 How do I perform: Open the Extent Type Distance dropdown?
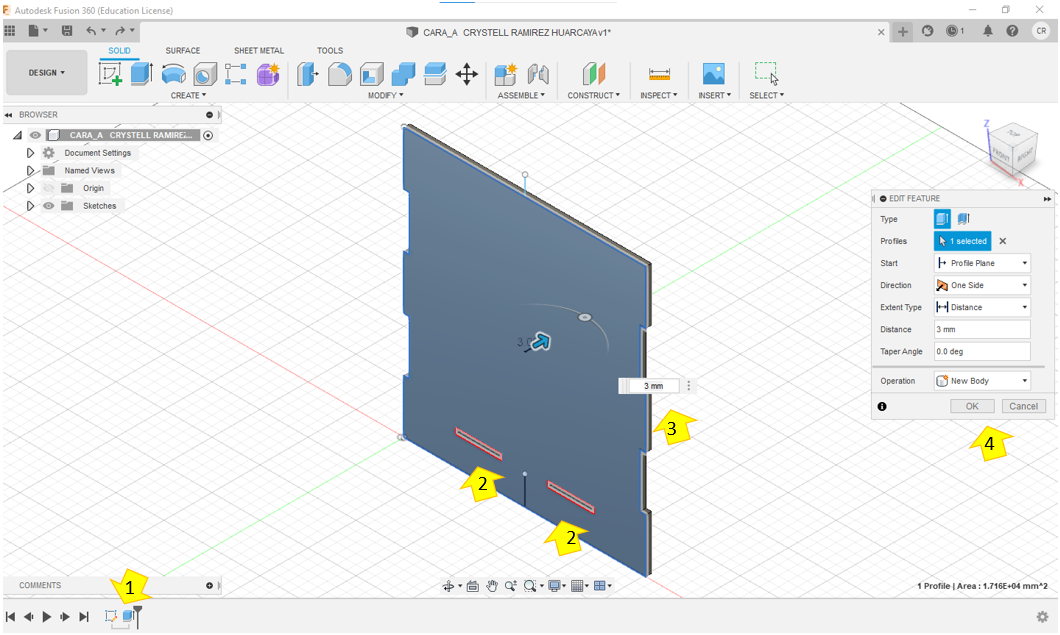click(x=982, y=307)
